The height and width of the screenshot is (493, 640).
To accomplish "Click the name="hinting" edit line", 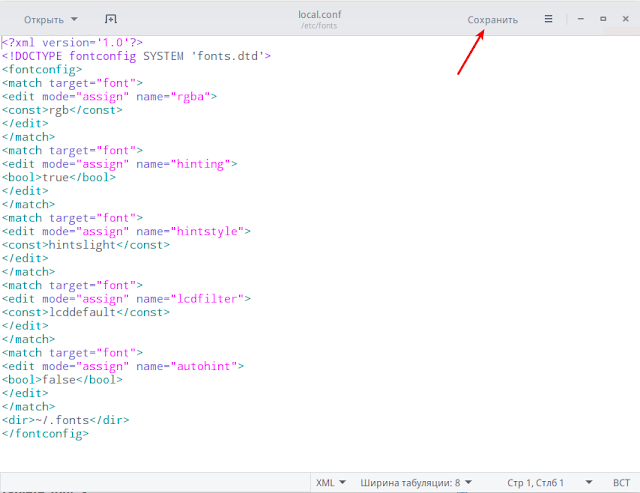I will click(x=120, y=164).
